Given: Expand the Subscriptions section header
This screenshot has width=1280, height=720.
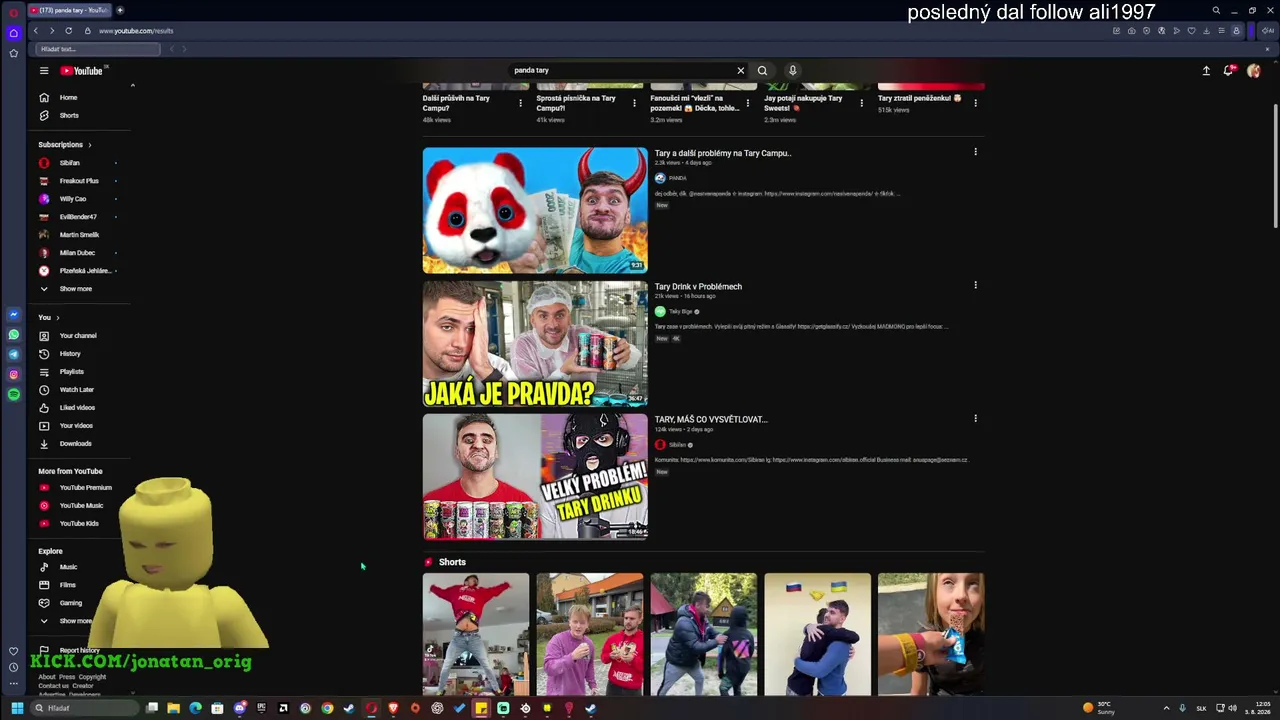Looking at the screenshot, I should point(65,145).
